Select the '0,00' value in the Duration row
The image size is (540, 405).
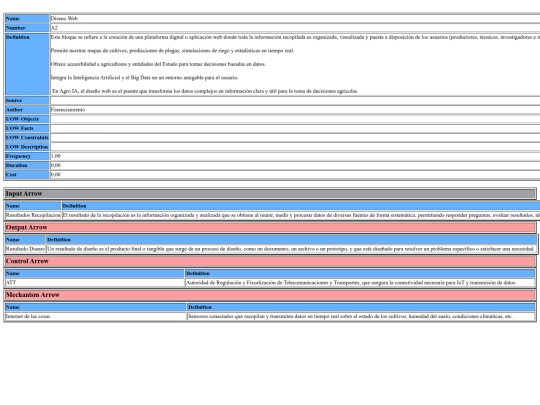[56, 165]
